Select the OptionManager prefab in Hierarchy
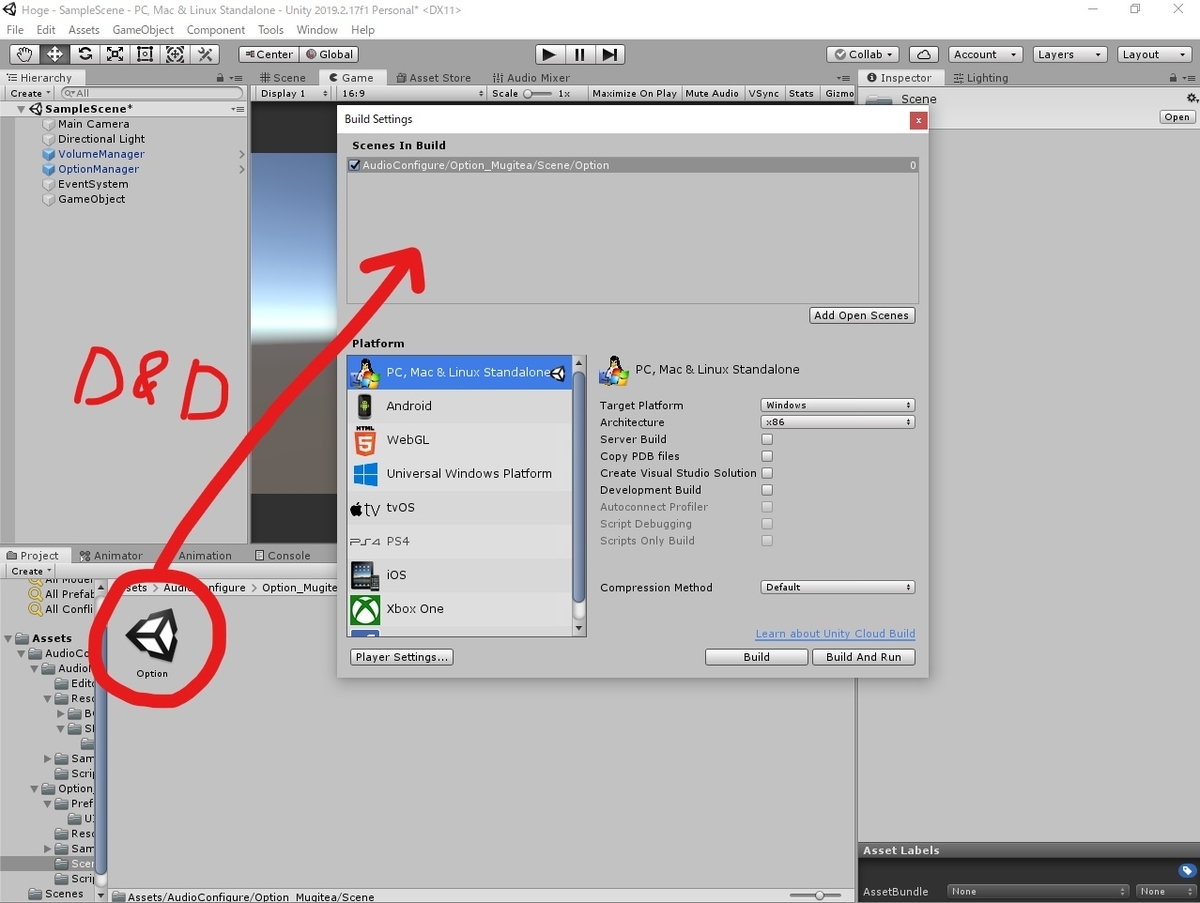Image resolution: width=1200 pixels, height=903 pixels. click(x=98, y=169)
